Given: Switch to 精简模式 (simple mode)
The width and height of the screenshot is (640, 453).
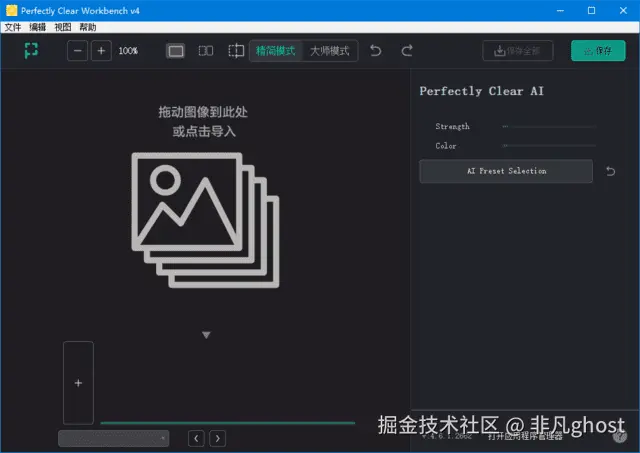Looking at the screenshot, I should pyautogui.click(x=276, y=51).
